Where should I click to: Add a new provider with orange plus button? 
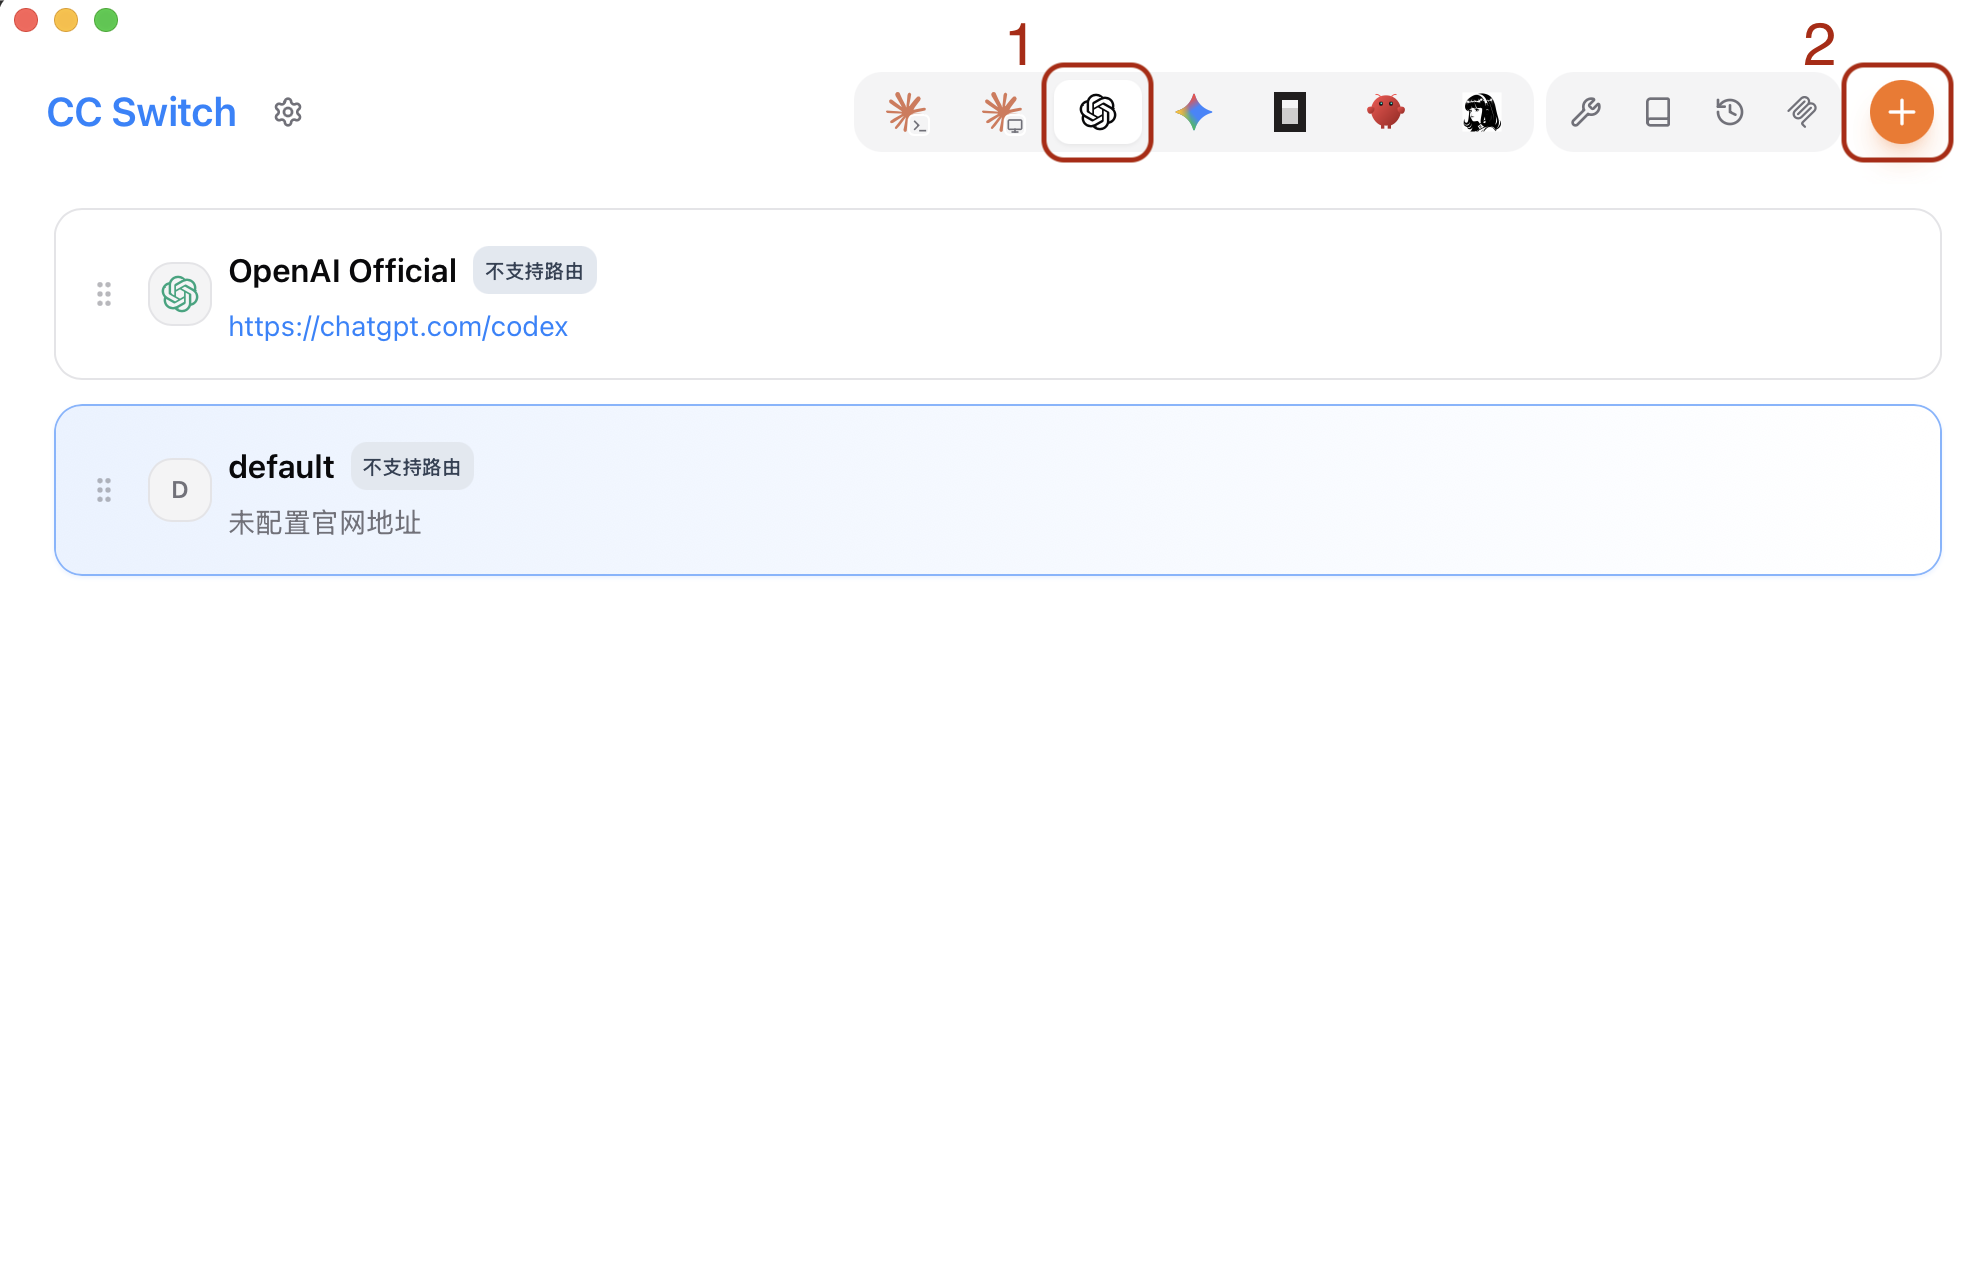[1901, 112]
